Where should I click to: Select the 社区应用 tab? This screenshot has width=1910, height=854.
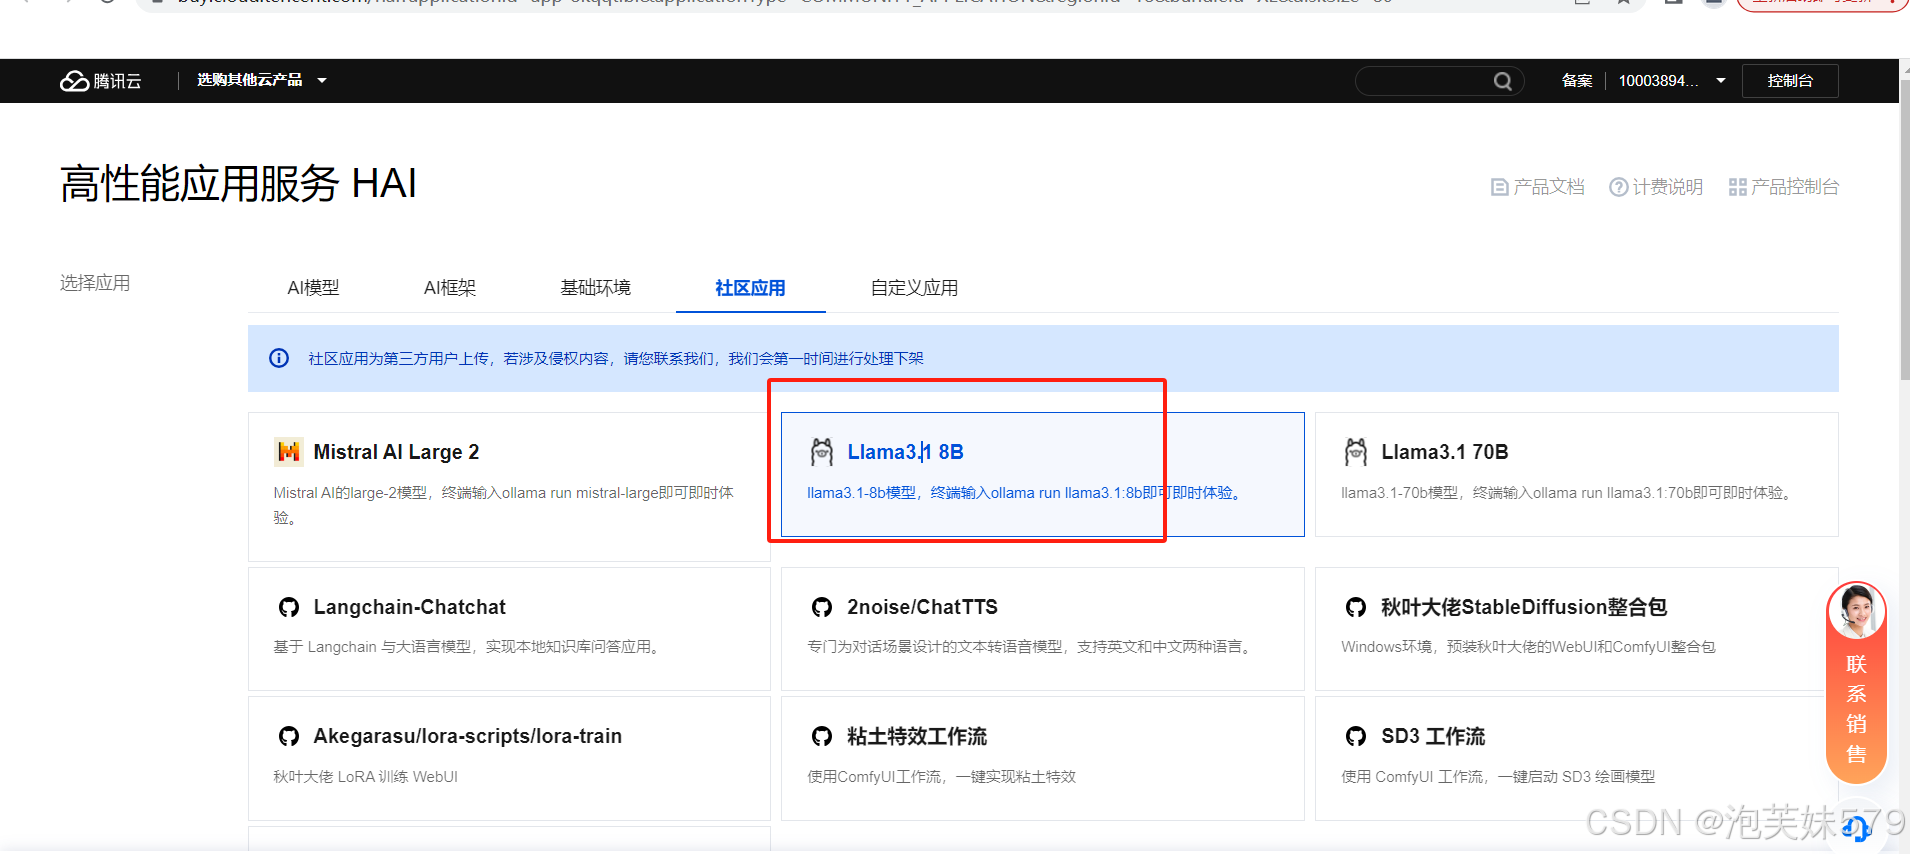750,288
